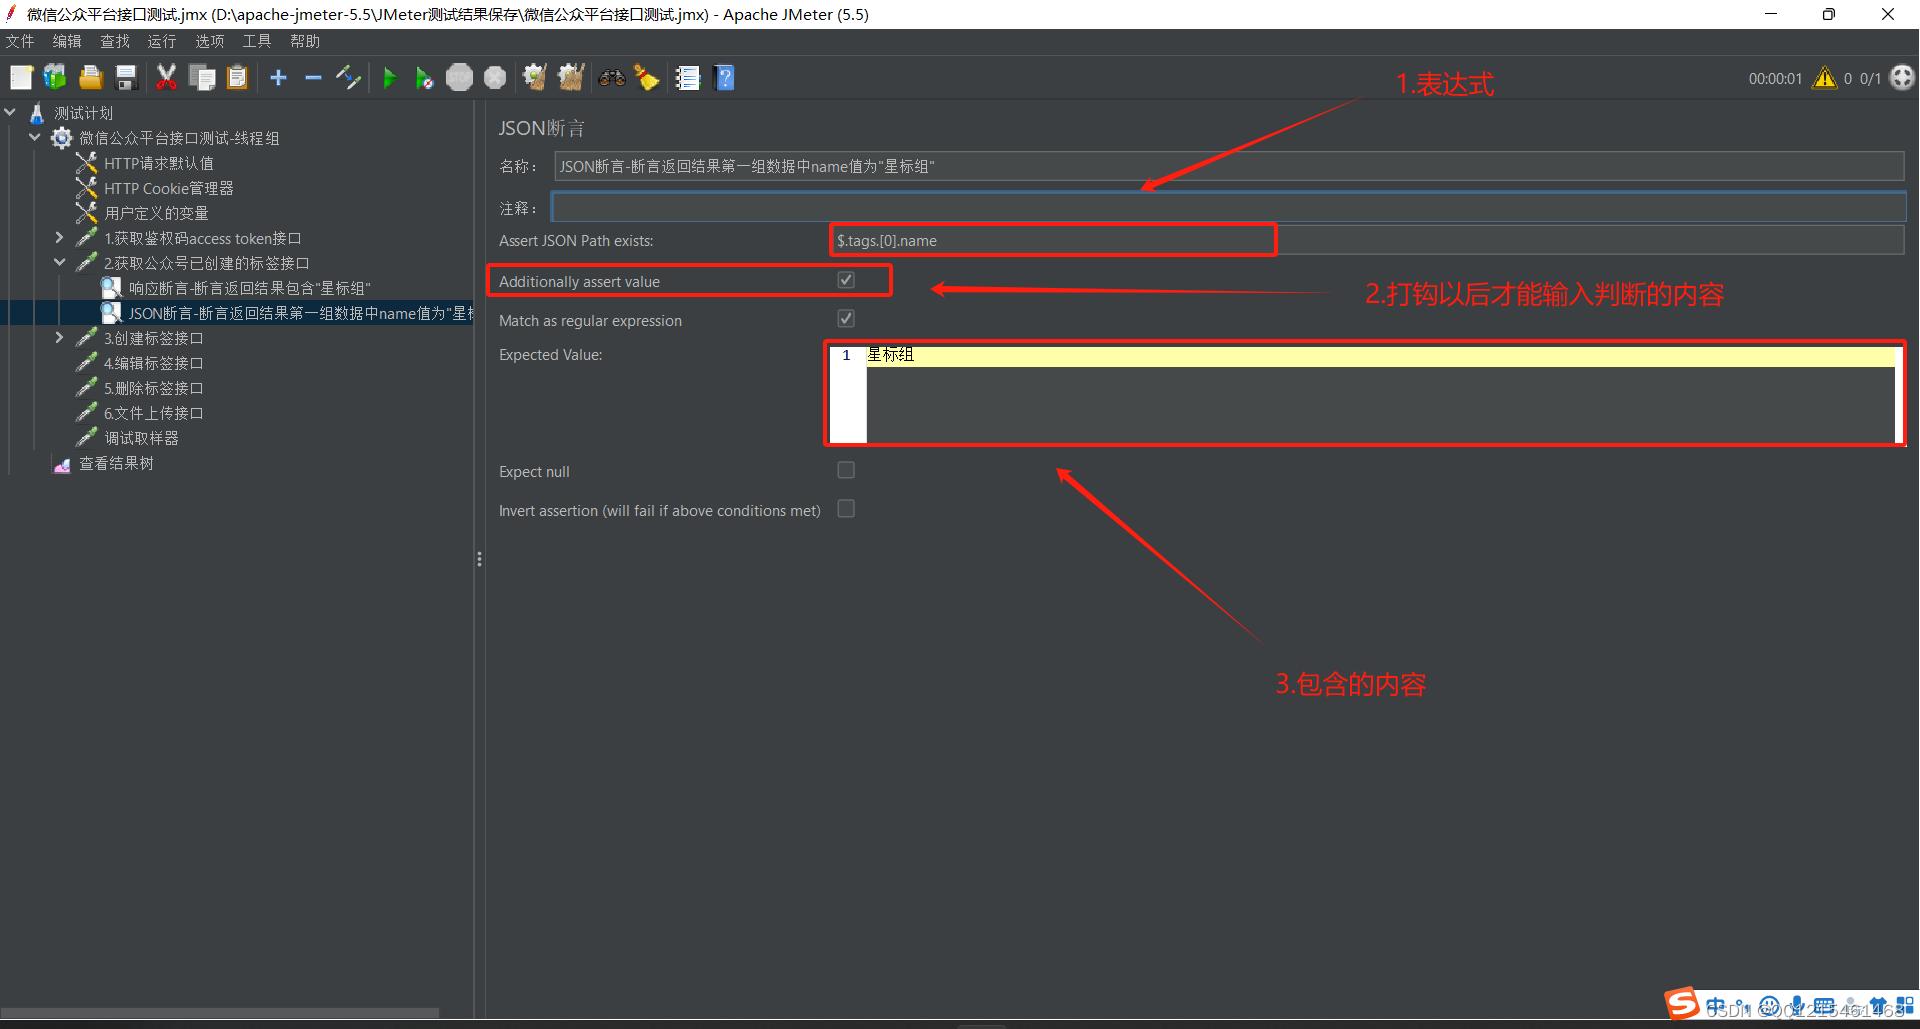Click the Clear All results icon
Viewport: 1920px width, 1029px height.
pyautogui.click(x=571, y=78)
